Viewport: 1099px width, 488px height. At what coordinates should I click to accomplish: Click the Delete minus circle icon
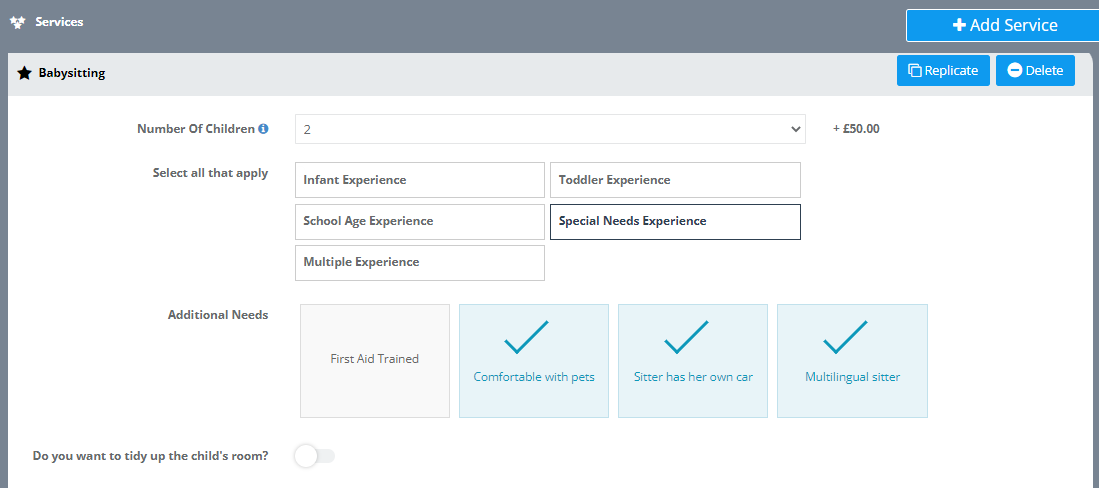click(1014, 71)
